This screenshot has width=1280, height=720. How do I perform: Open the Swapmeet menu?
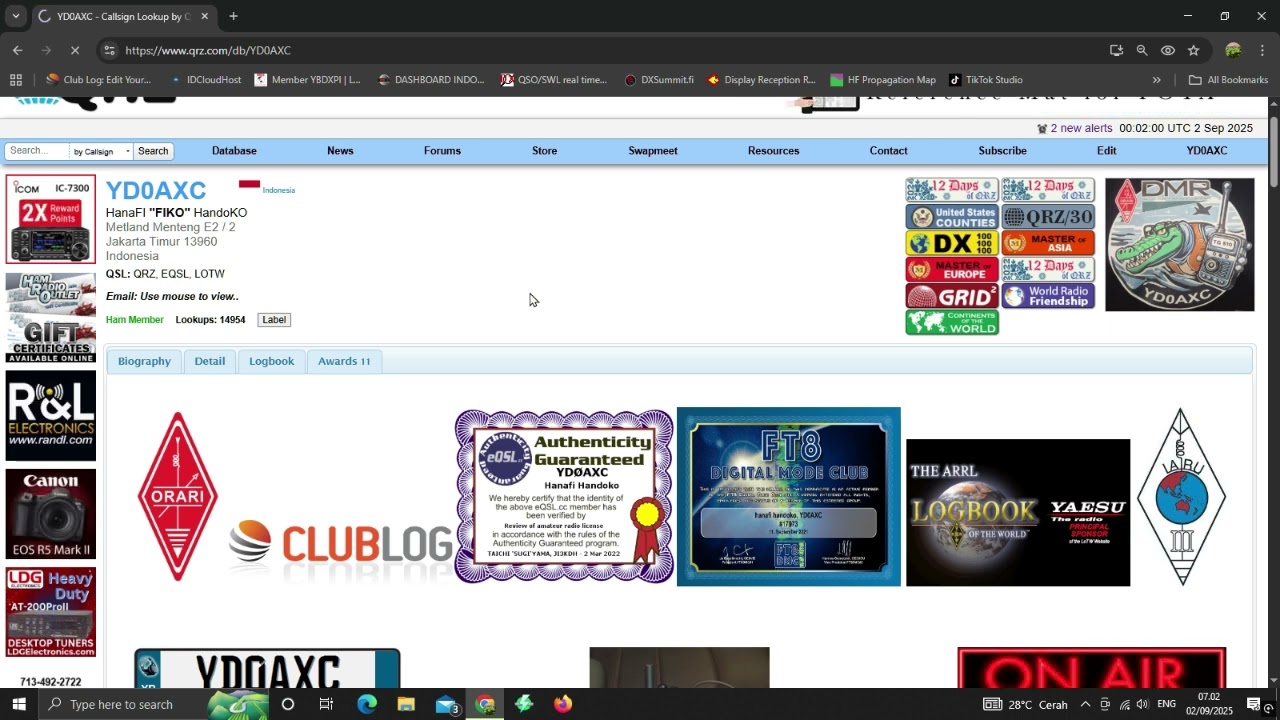653,151
